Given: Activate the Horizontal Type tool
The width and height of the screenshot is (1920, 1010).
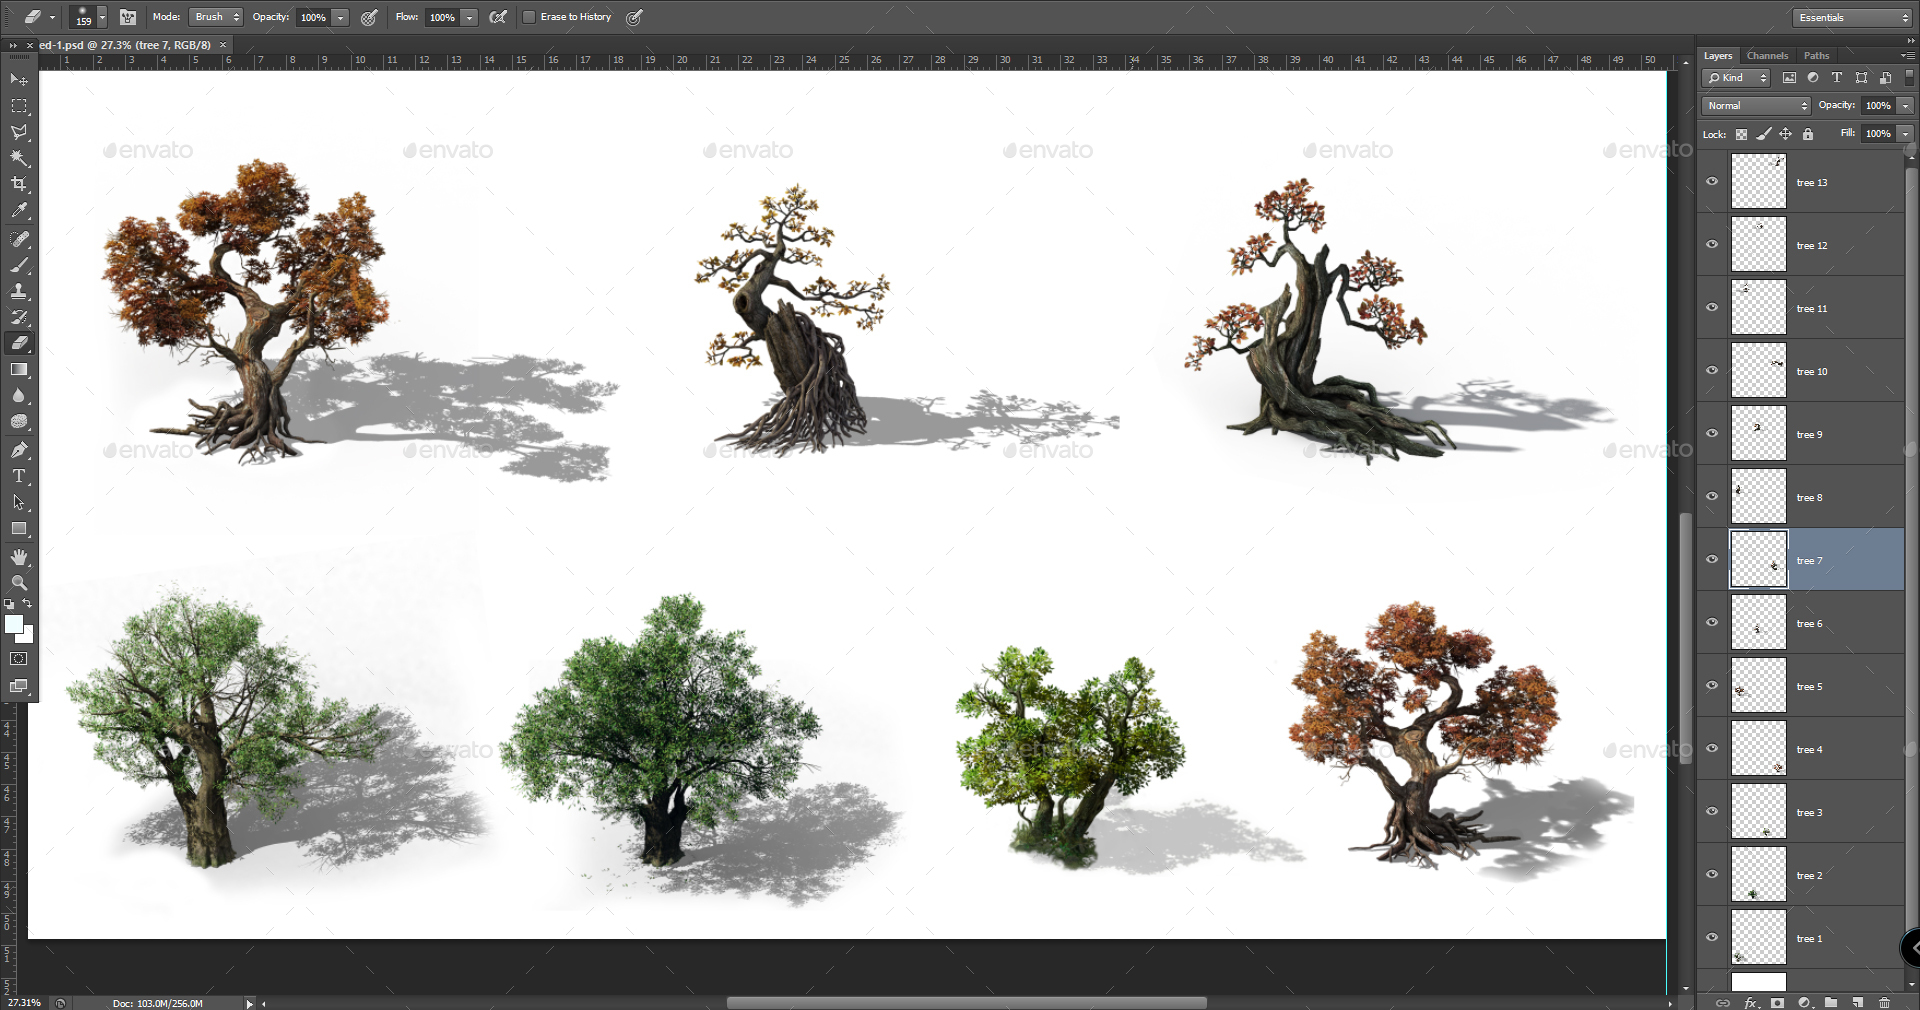Looking at the screenshot, I should tap(19, 477).
